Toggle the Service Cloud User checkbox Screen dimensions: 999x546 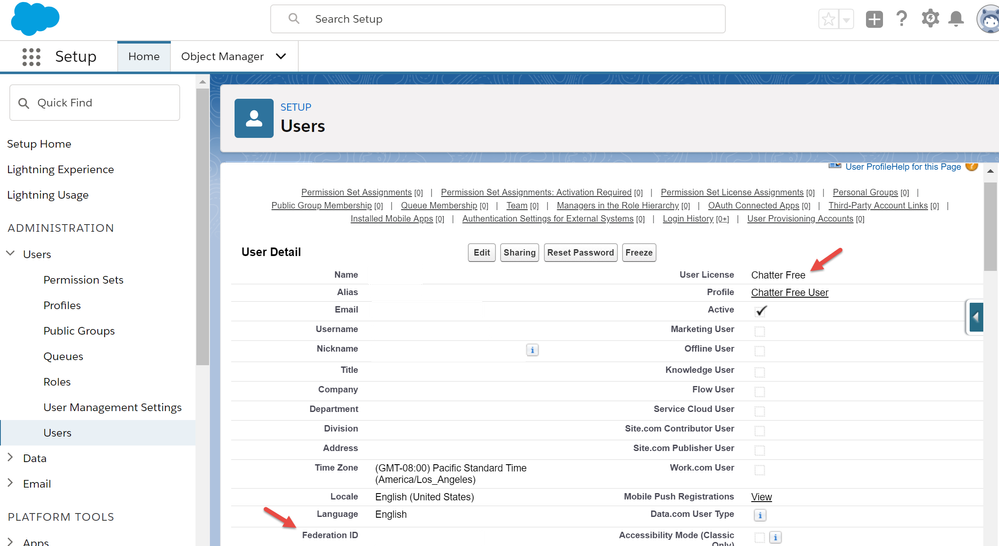759,412
